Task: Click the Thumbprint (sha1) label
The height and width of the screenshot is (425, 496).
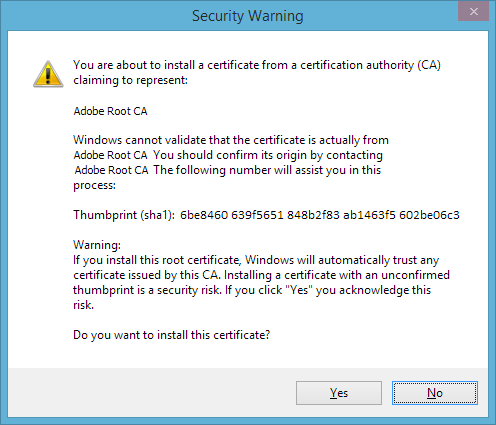Action: (124, 215)
